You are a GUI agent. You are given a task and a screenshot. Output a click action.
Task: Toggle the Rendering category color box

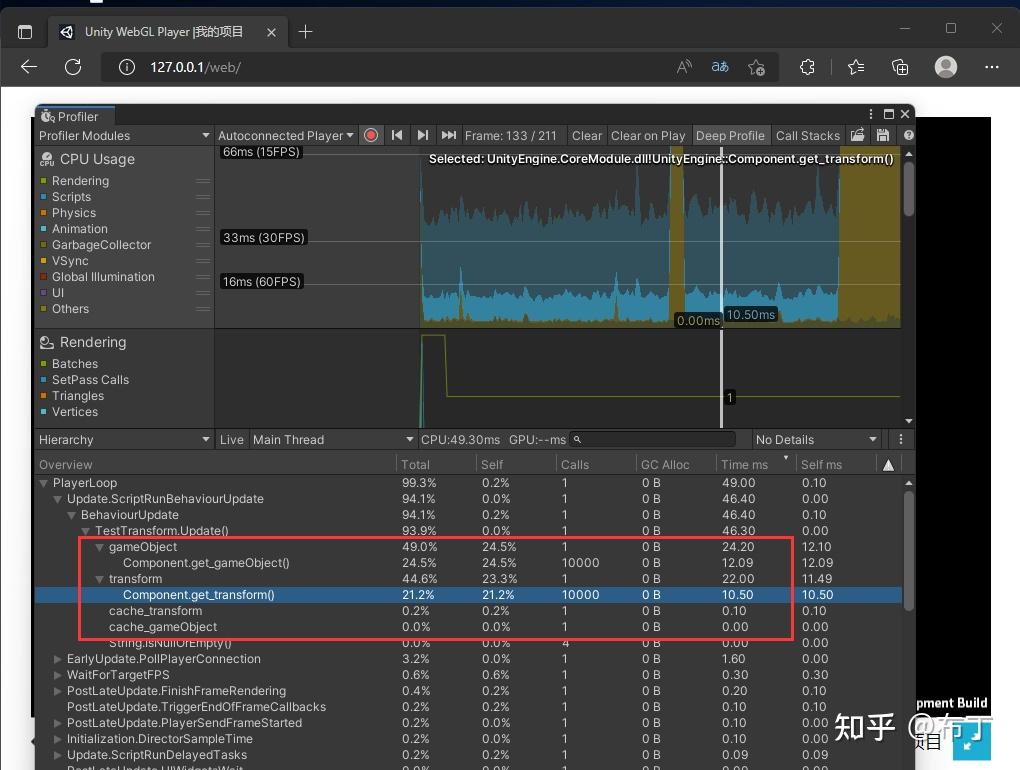coord(44,181)
